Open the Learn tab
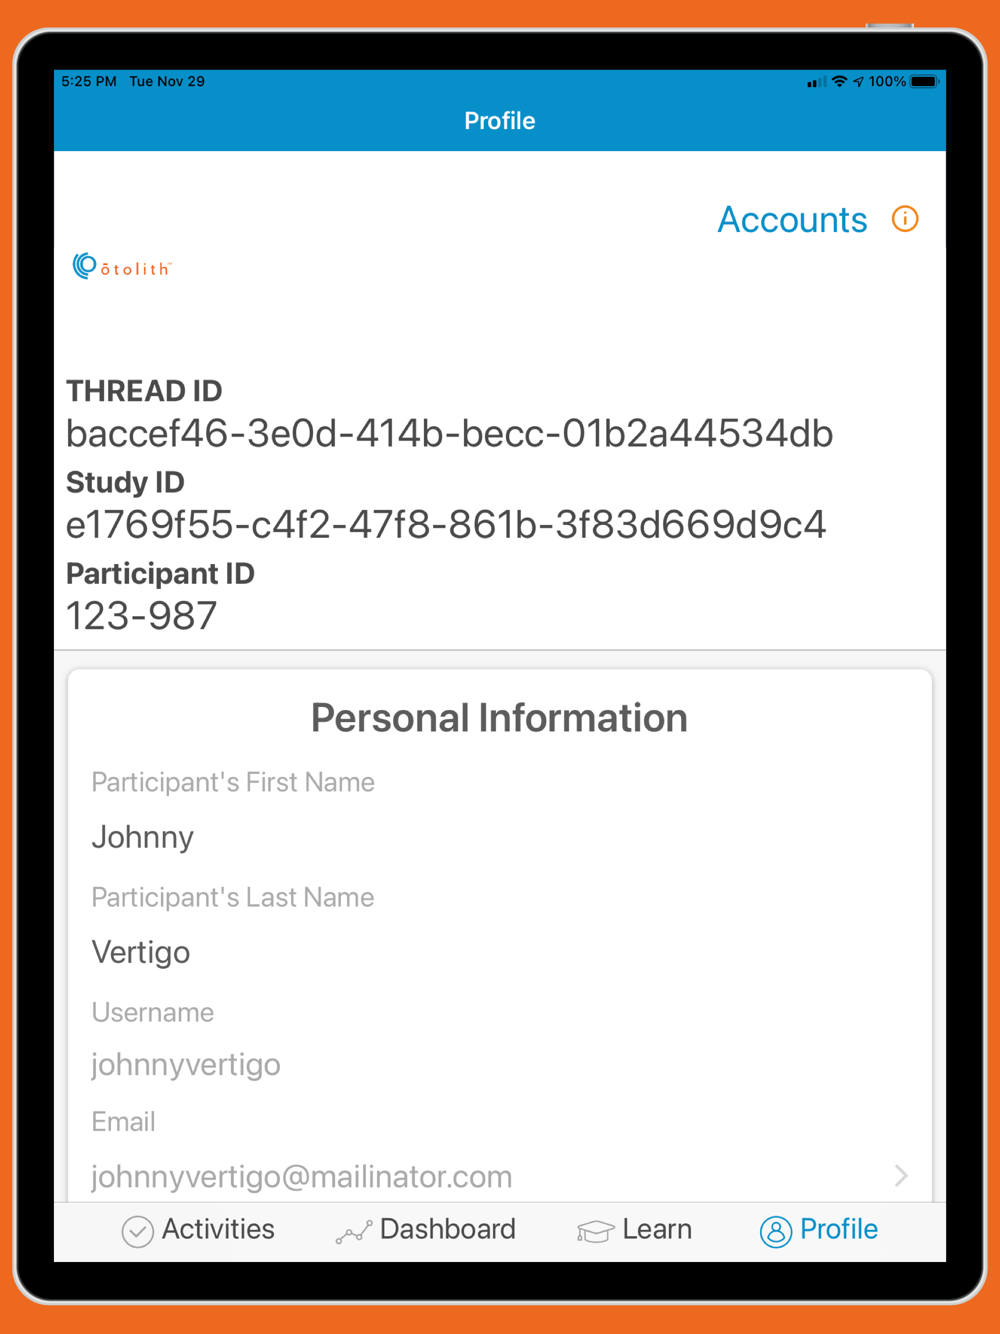This screenshot has height=1334, width=1000. tap(634, 1230)
